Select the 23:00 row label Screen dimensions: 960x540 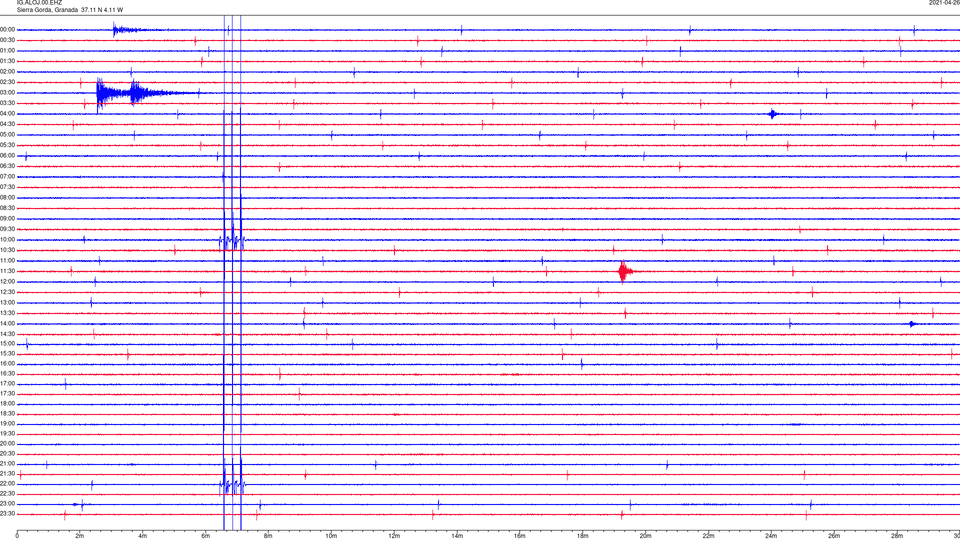click(x=8, y=504)
